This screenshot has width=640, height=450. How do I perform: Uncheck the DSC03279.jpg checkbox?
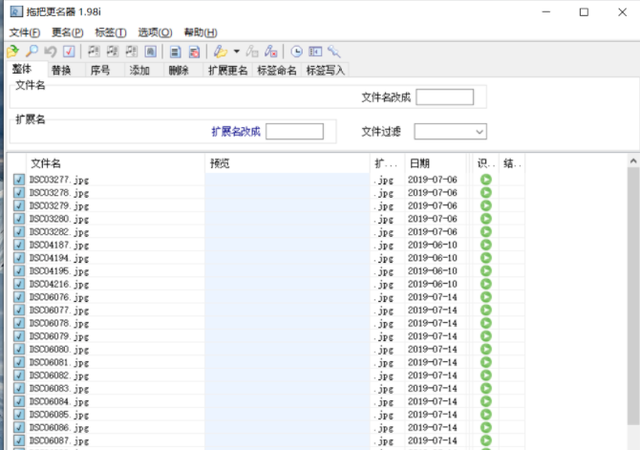pyautogui.click(x=19, y=206)
